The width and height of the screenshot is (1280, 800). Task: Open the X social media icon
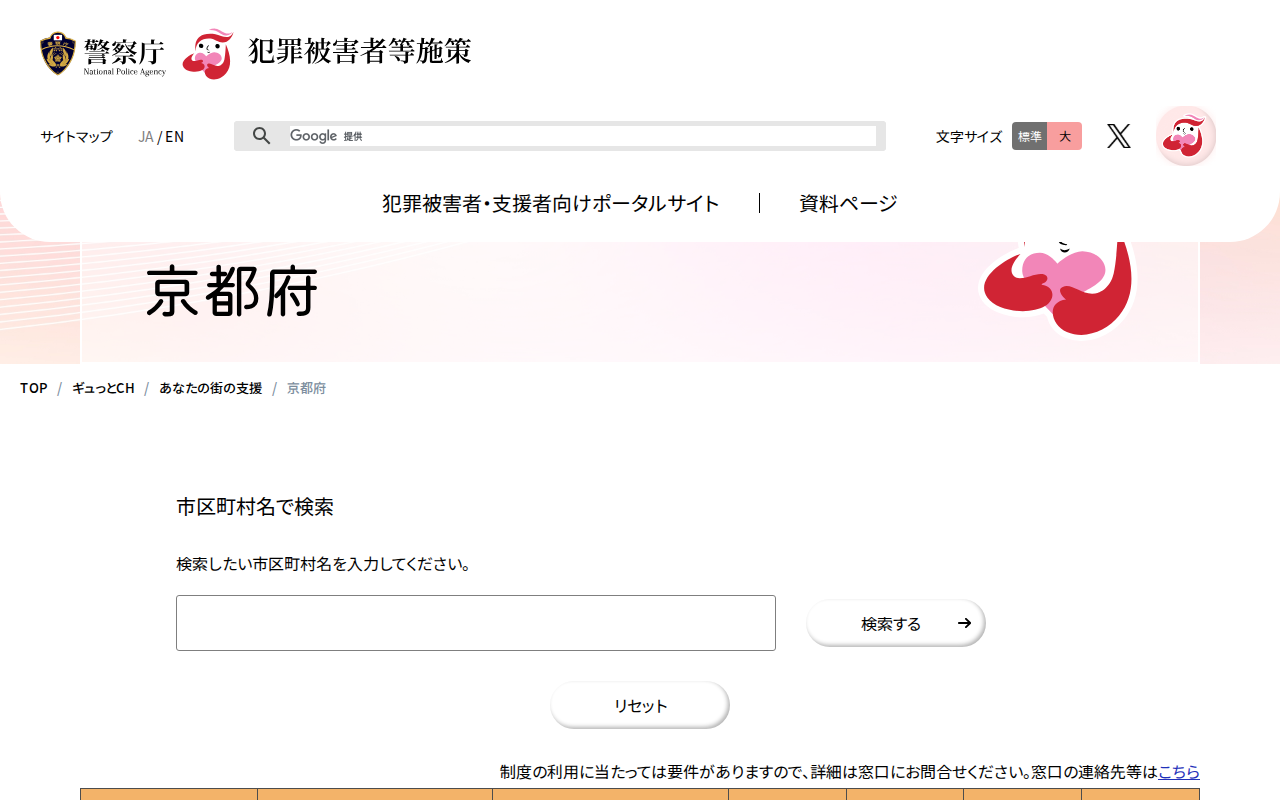[x=1119, y=136]
